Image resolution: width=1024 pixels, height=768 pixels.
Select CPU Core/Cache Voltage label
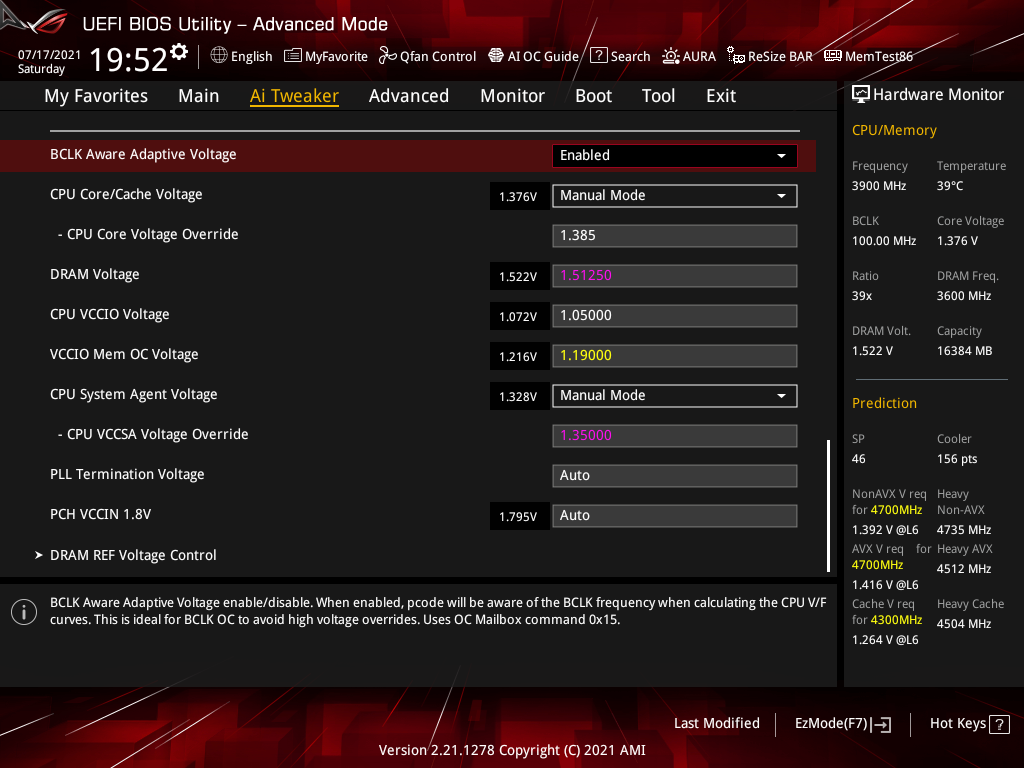(x=126, y=195)
